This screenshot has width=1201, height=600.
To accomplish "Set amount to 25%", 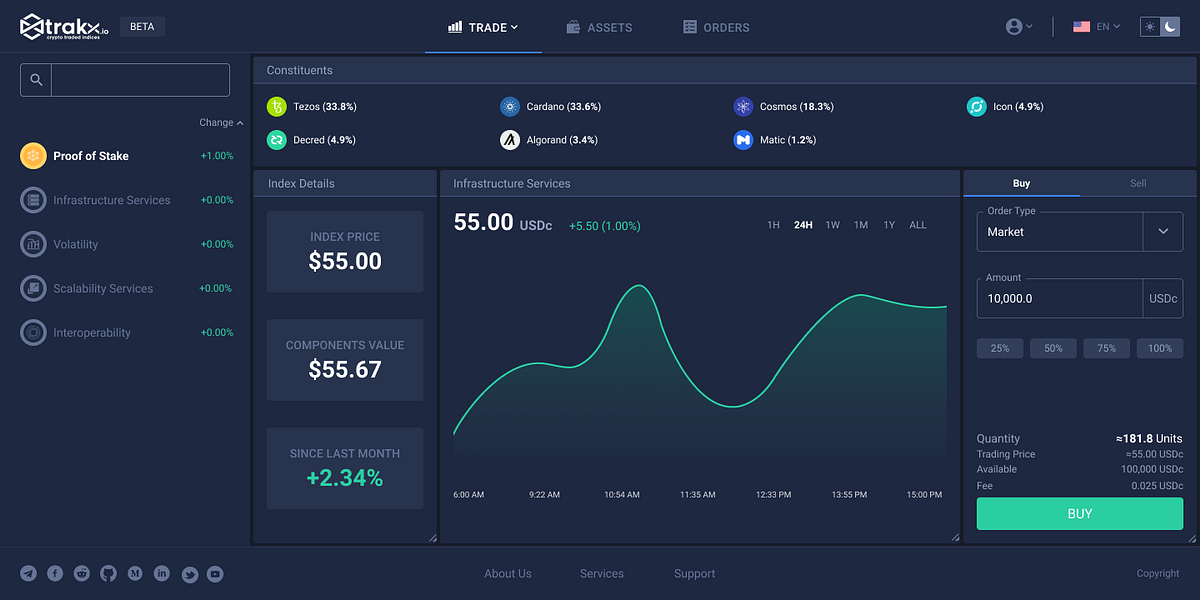I will click(1000, 348).
